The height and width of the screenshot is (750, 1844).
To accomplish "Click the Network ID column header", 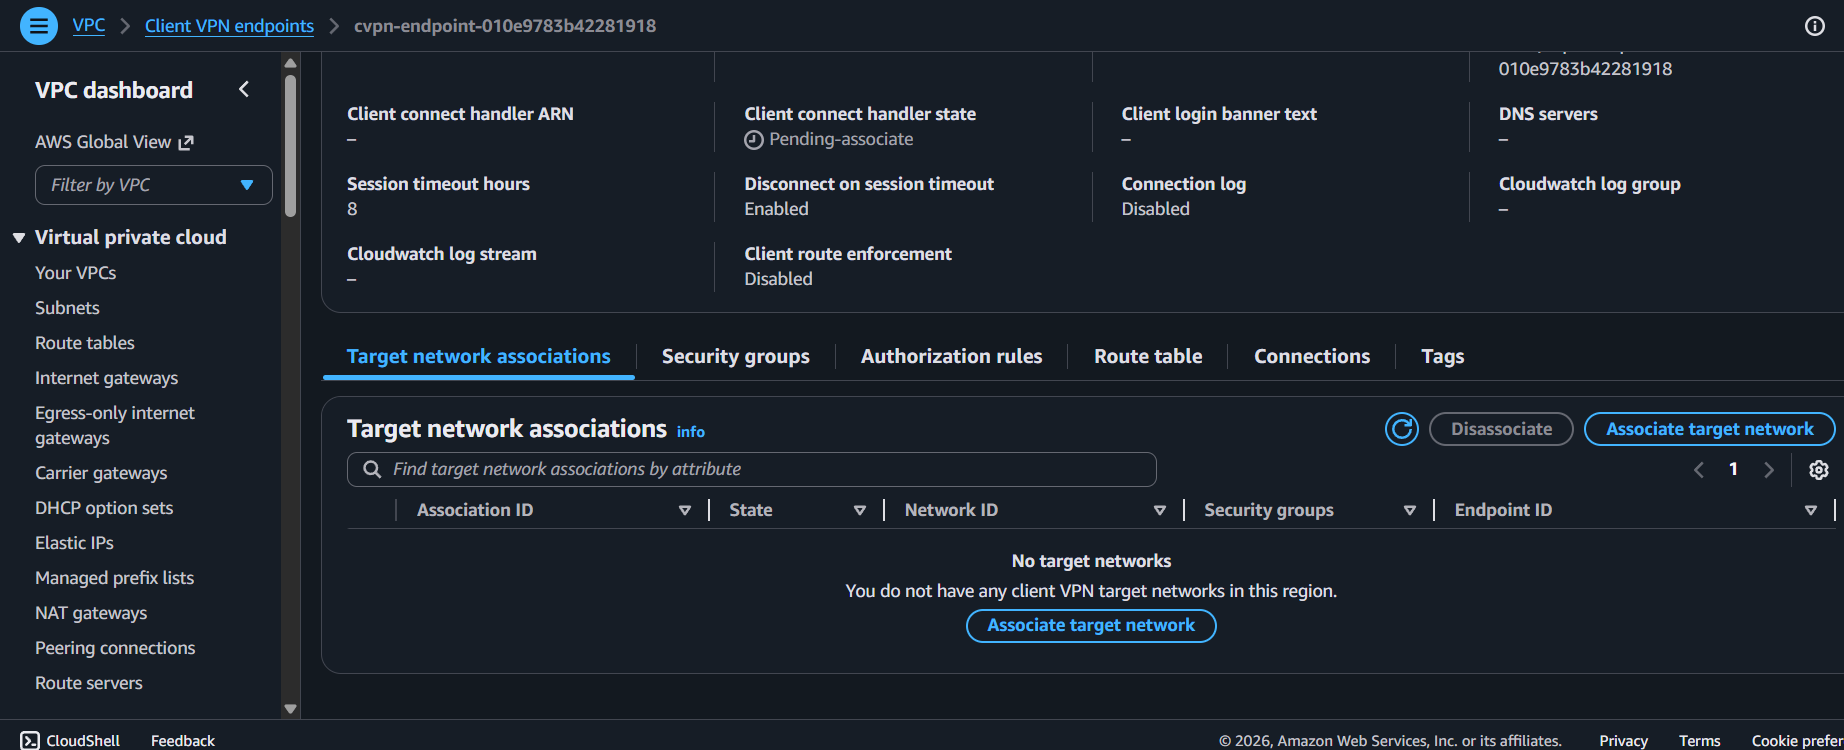I will click(x=951, y=510).
